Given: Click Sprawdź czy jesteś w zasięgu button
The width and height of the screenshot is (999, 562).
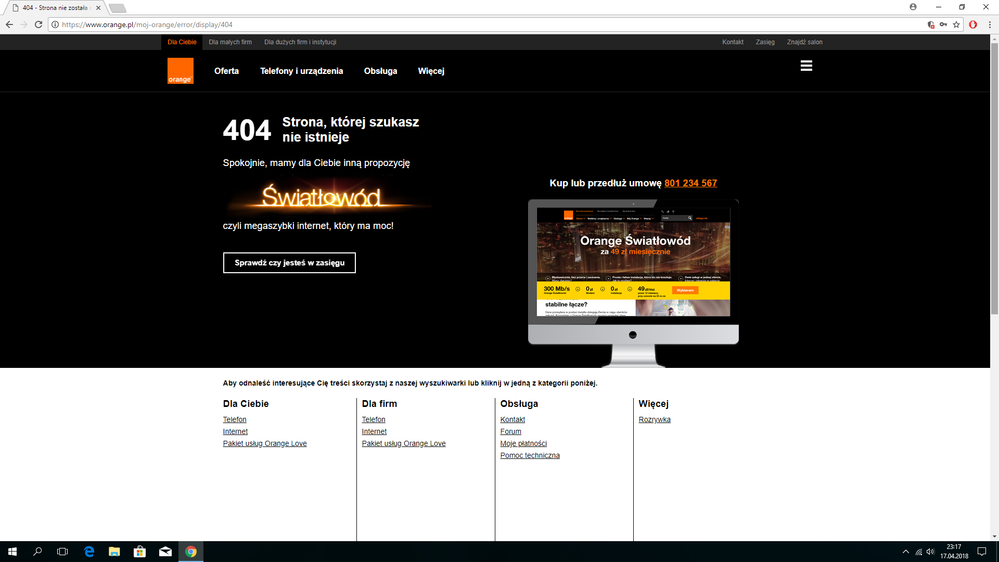Looking at the screenshot, I should (x=289, y=263).
